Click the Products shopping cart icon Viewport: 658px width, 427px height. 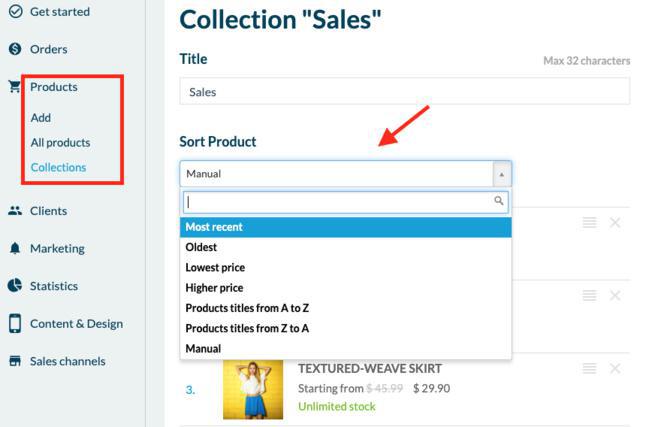[x=14, y=87]
